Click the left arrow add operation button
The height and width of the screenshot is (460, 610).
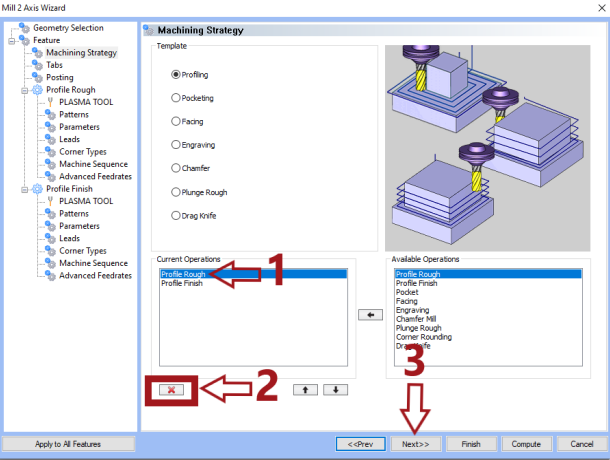click(370, 314)
